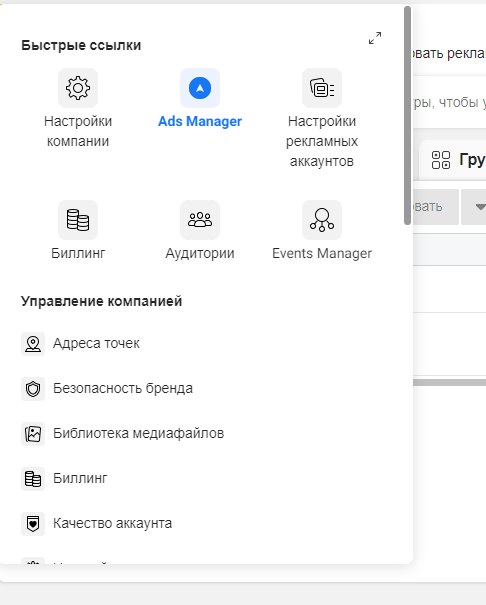Open the Events Manager icon
The image size is (486, 605).
tap(322, 220)
